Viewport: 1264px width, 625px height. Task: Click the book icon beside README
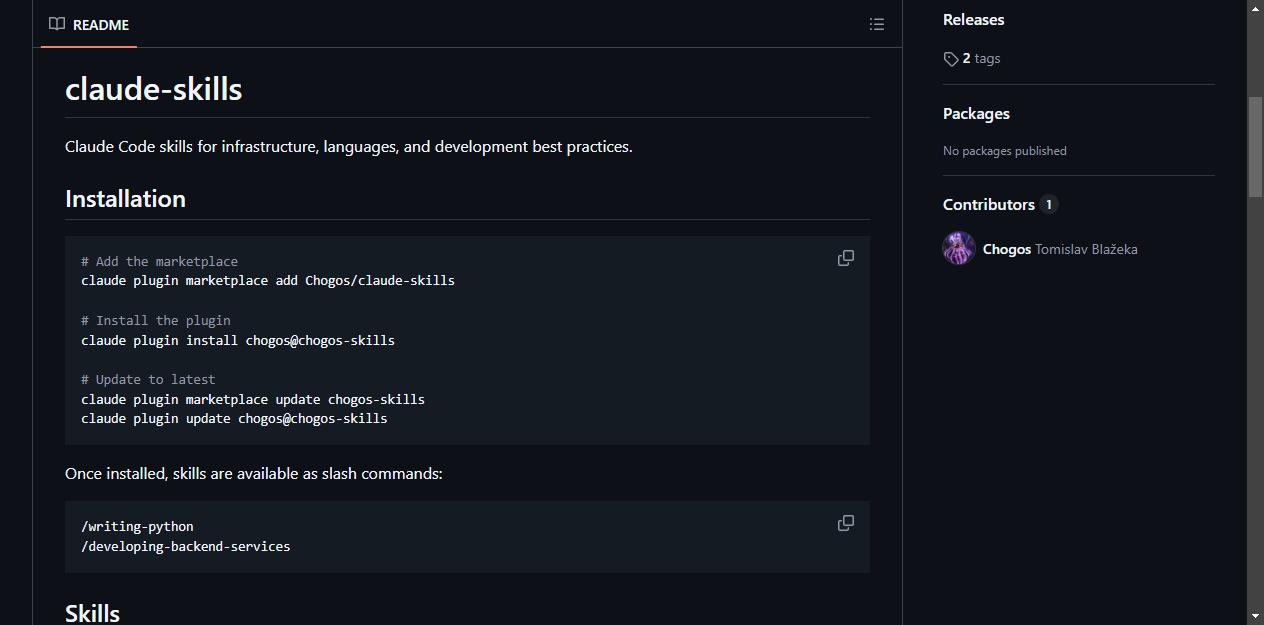[x=57, y=24]
